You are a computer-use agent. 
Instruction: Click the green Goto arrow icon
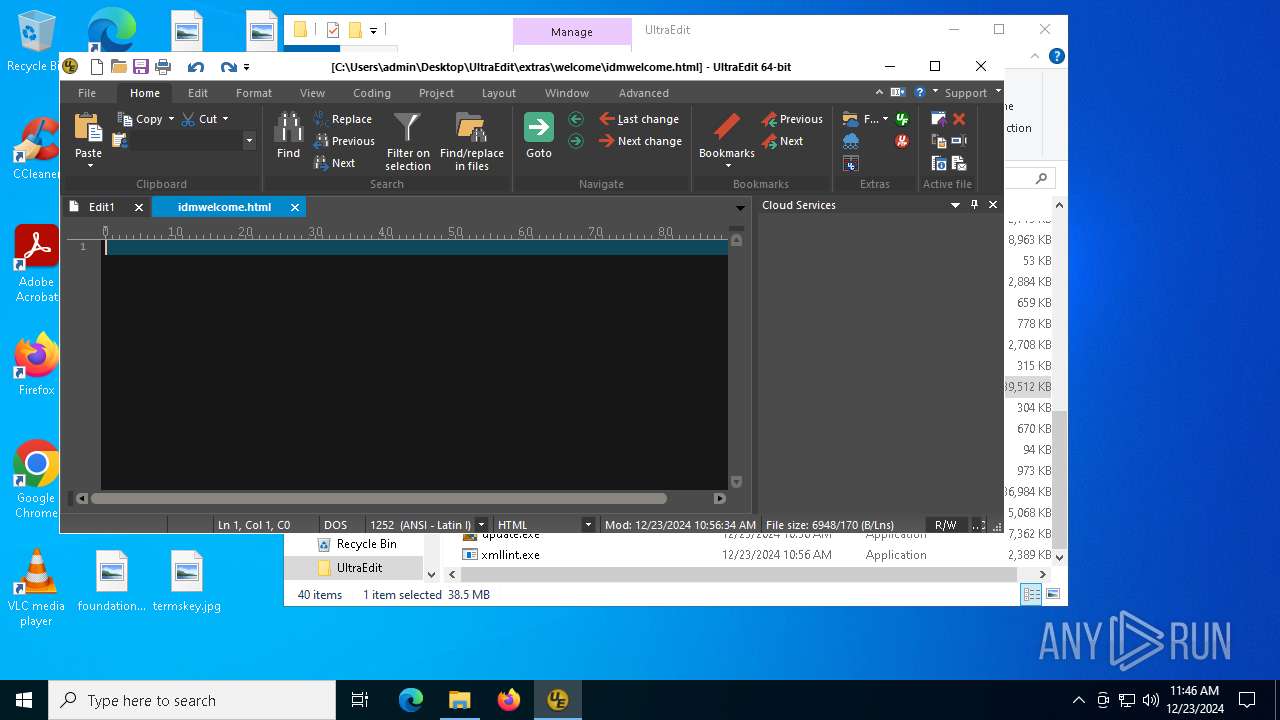point(539,127)
